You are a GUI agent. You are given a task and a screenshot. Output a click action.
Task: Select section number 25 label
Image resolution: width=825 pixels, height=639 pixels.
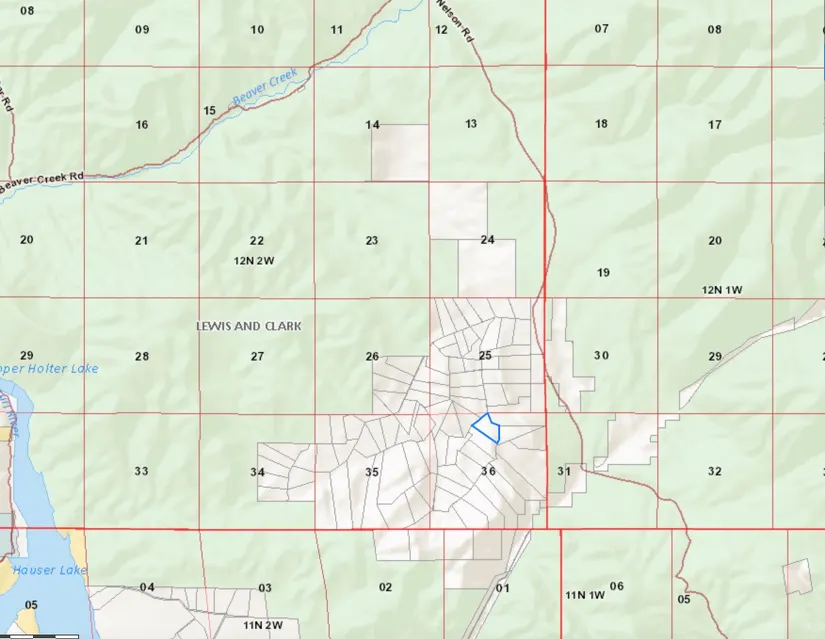pyautogui.click(x=486, y=356)
